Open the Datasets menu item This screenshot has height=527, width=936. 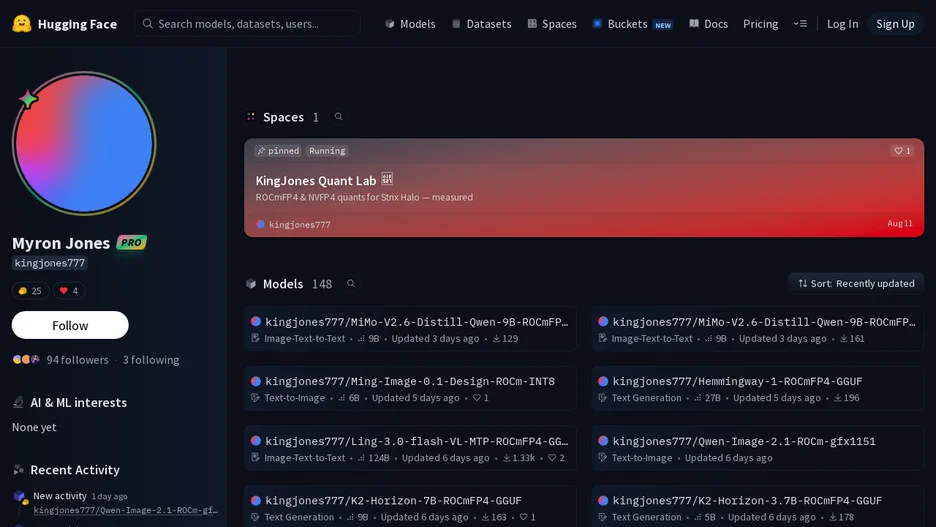click(482, 24)
